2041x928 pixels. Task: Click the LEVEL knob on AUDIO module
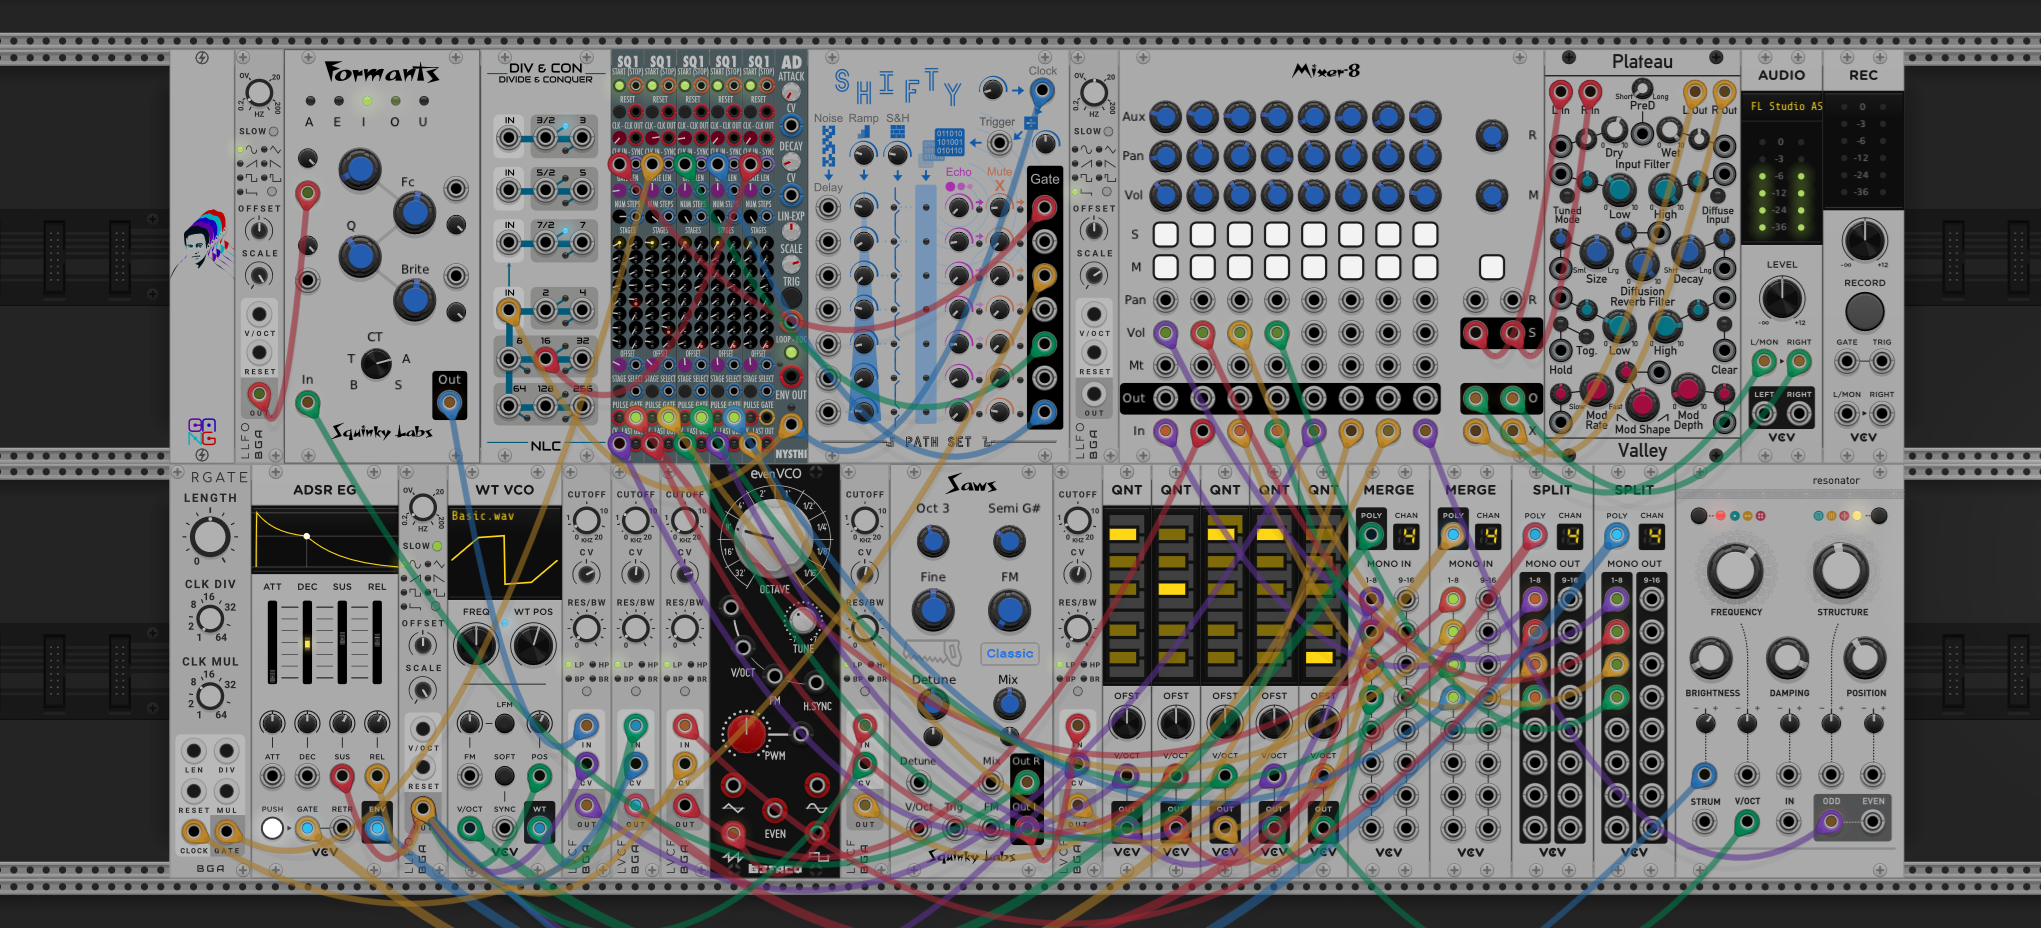(1781, 297)
